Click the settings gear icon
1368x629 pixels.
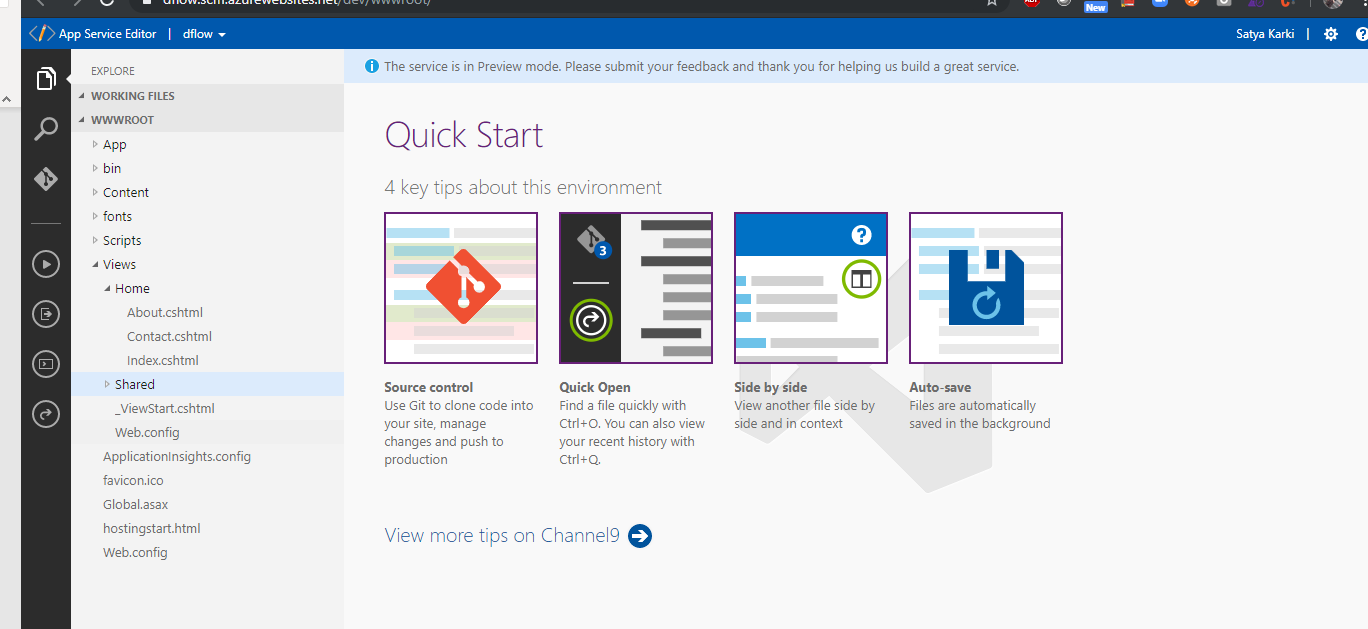click(x=1330, y=34)
